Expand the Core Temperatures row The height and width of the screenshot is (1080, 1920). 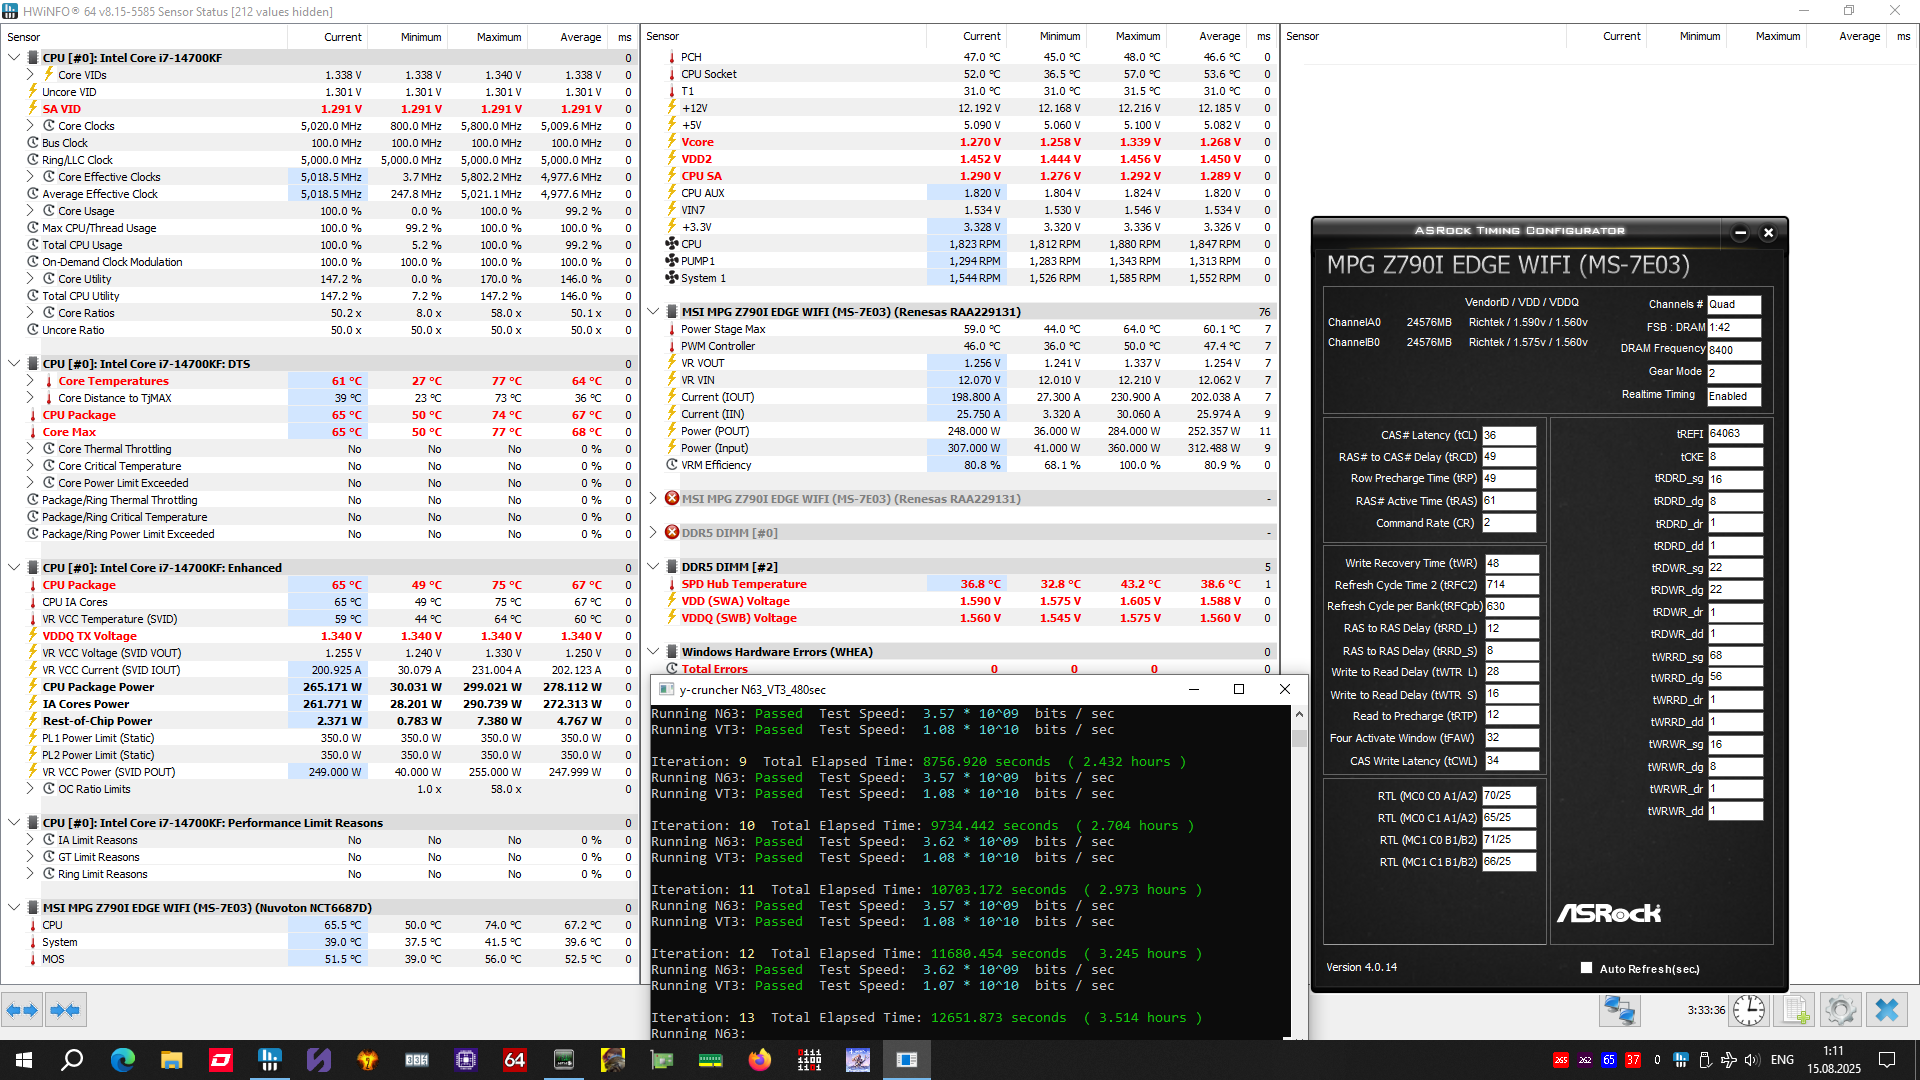point(30,381)
